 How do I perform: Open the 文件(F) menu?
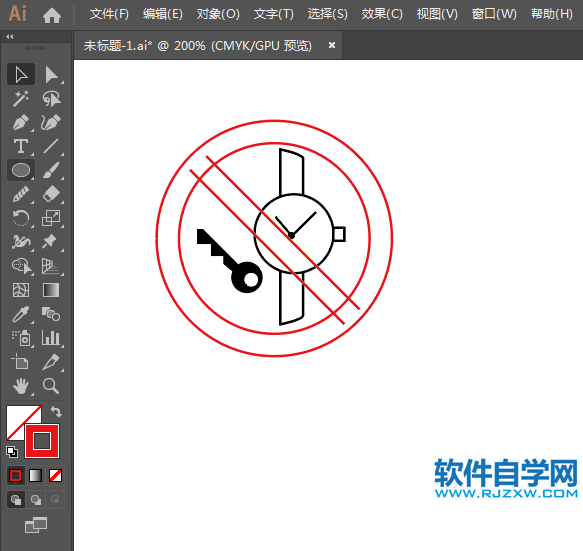click(109, 14)
